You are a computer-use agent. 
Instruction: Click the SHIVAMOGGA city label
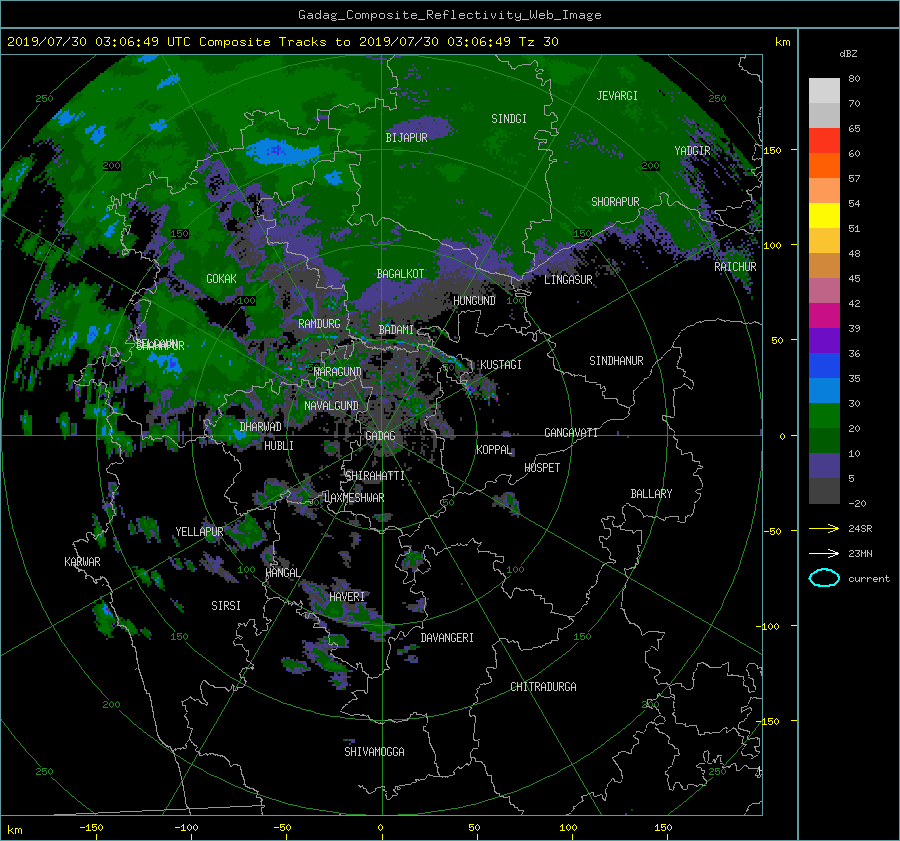(374, 752)
